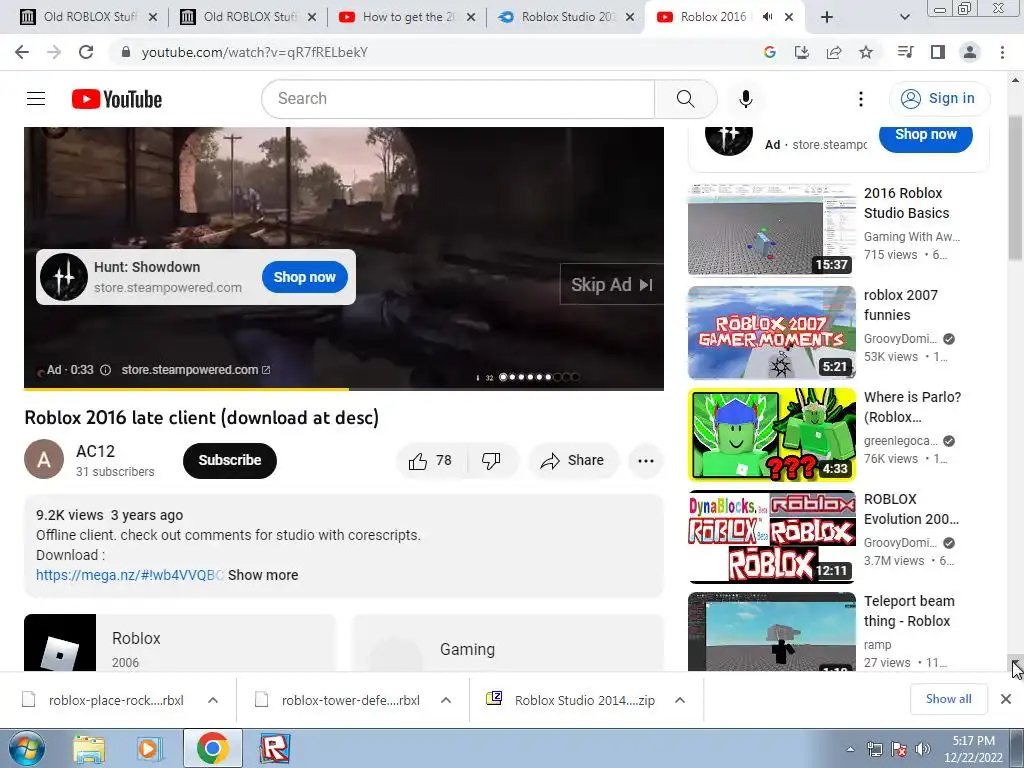Expand options for roblox-tower-defe download
This screenshot has height=768, width=1024.
pyautogui.click(x=446, y=700)
